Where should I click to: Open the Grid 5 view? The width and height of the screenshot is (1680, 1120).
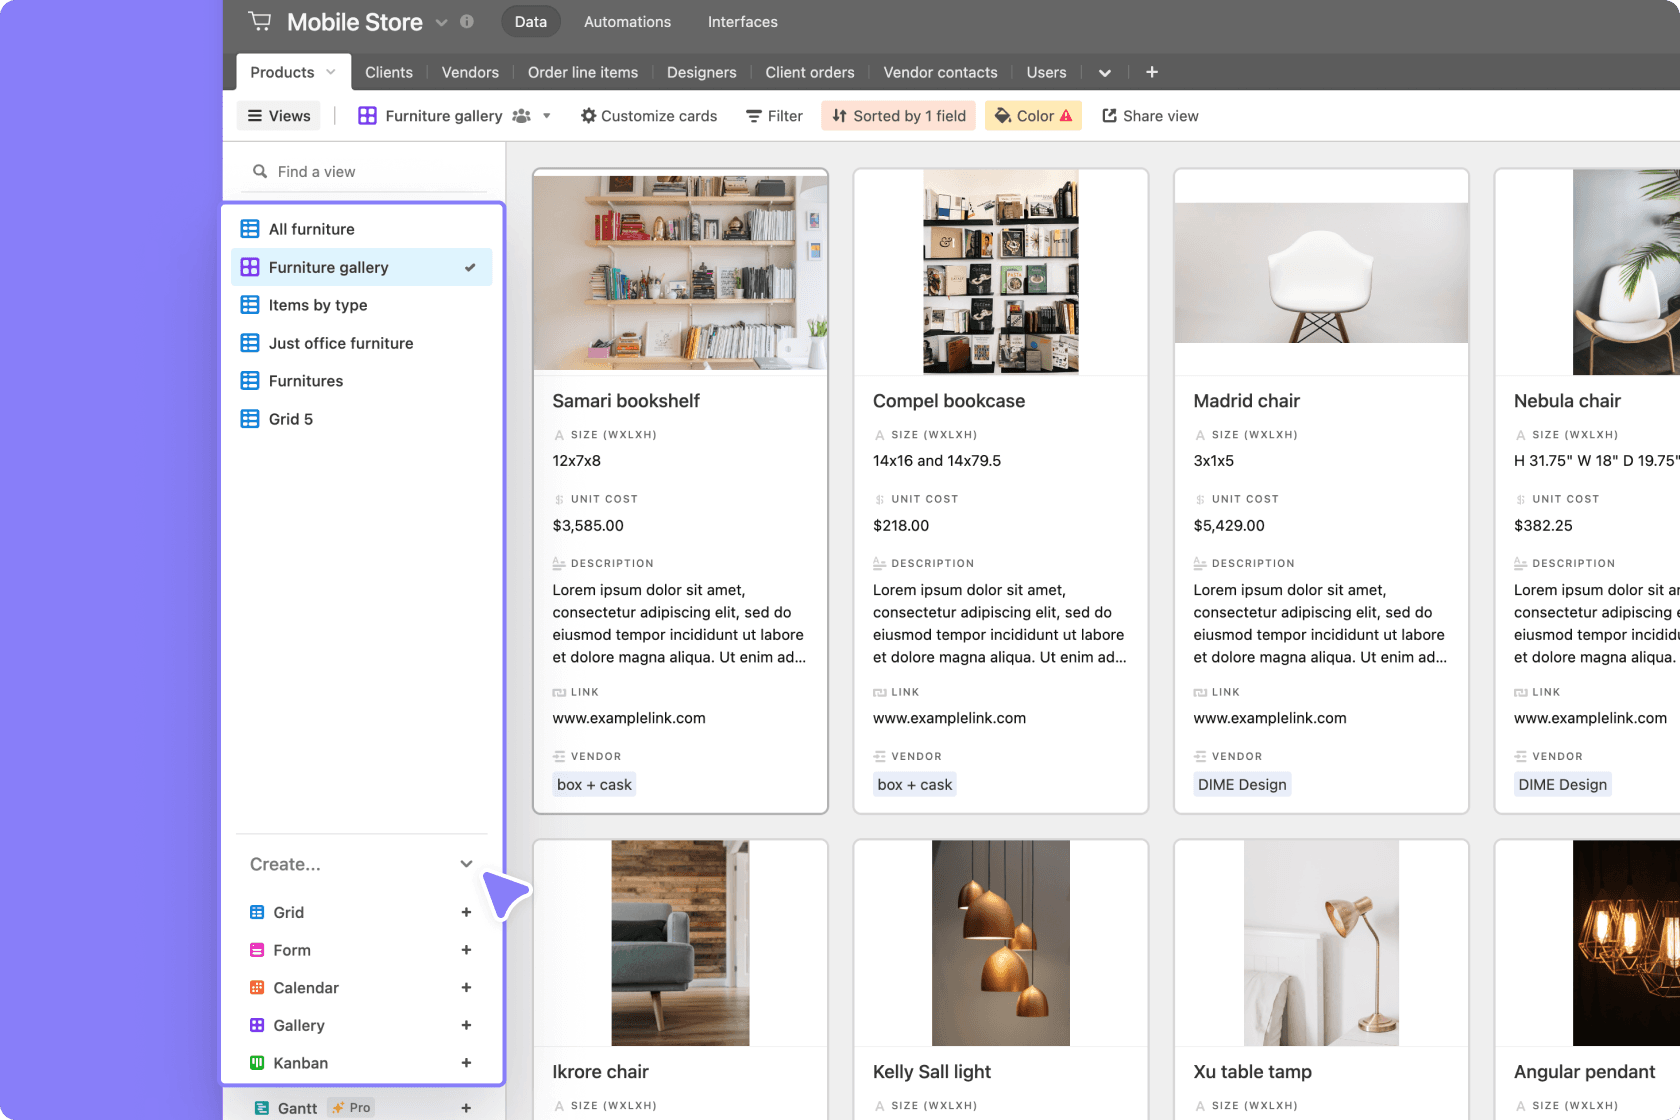pyautogui.click(x=362, y=419)
